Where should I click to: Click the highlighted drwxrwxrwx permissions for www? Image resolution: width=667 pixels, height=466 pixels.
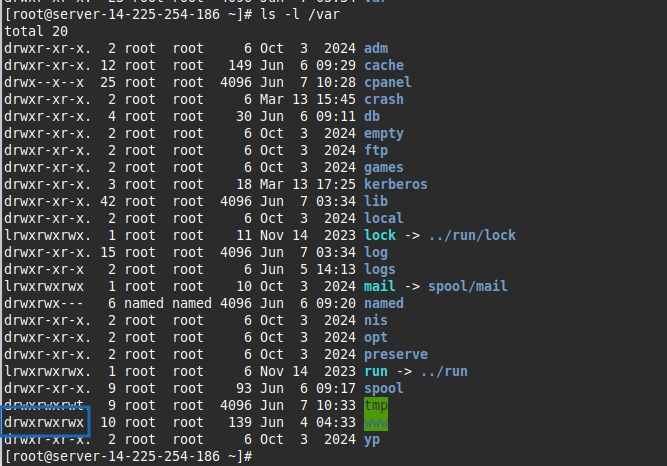tap(45, 422)
